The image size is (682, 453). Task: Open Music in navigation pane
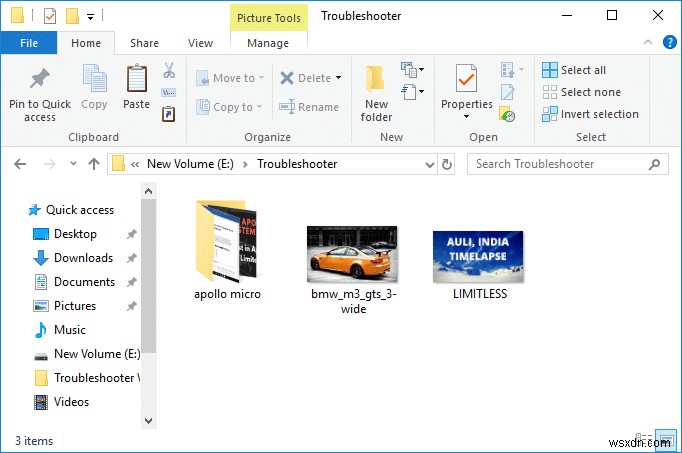coord(60,330)
